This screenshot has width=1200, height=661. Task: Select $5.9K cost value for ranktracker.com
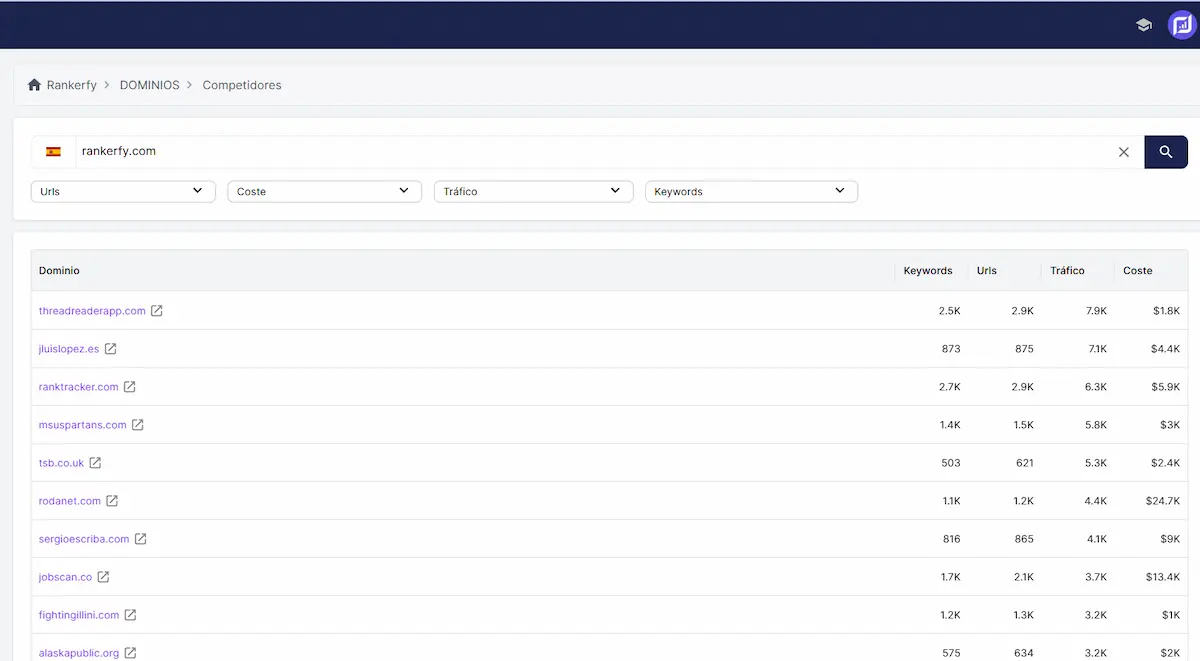(1166, 387)
